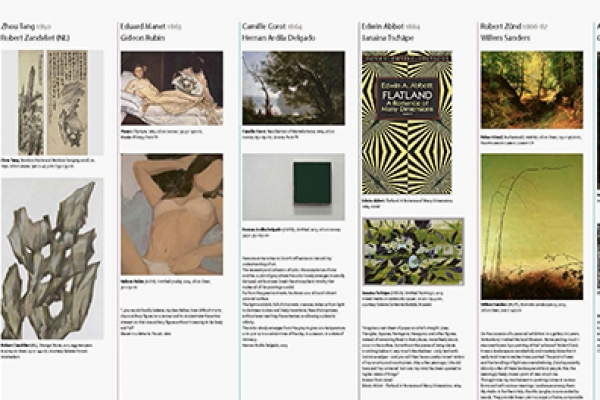600x400 pixels.
Task: Open the dark green monochrome canvas image
Action: click(x=293, y=187)
